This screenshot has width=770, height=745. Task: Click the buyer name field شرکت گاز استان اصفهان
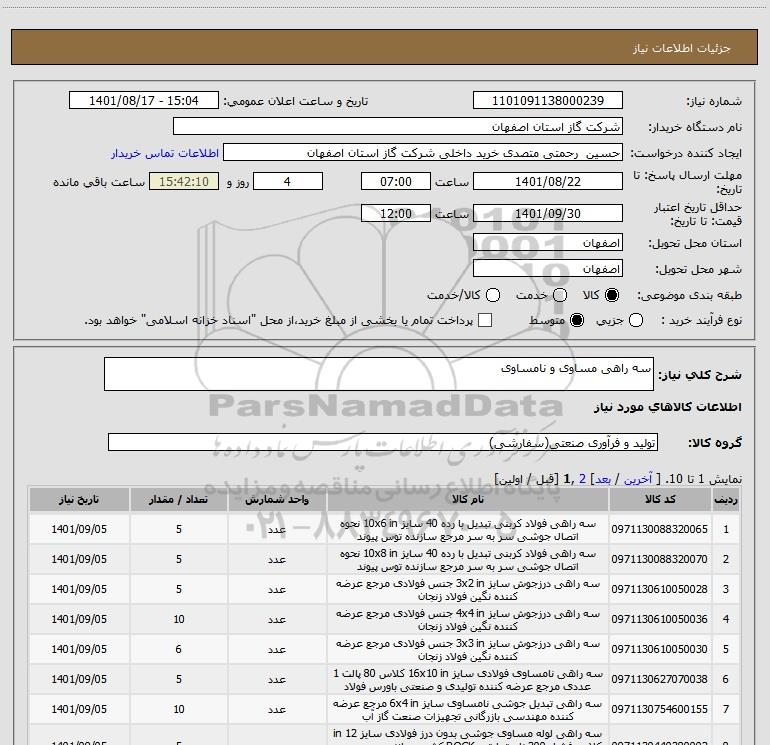point(398,126)
